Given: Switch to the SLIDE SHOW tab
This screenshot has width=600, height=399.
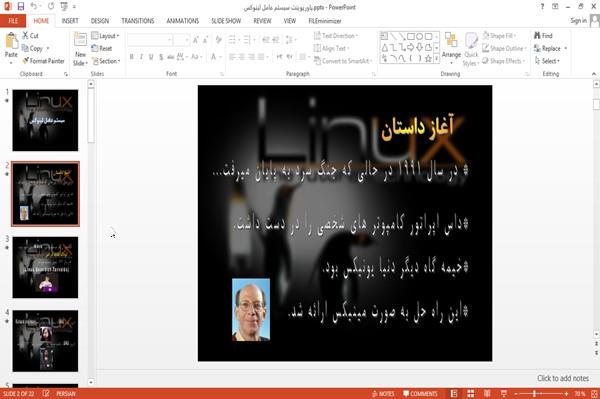Looking at the screenshot, I should (x=226, y=21).
